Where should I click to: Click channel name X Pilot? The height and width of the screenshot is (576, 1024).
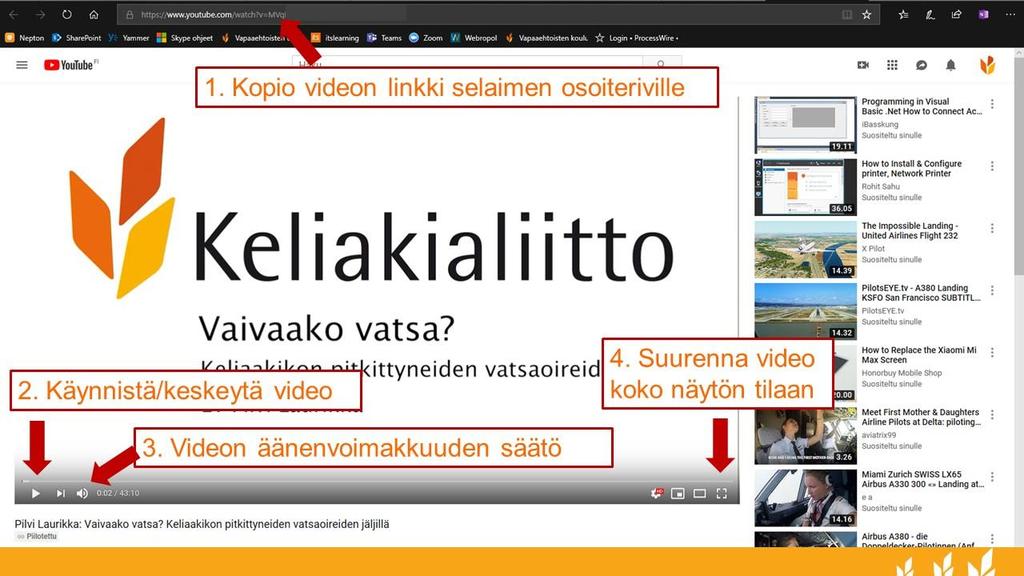[x=873, y=249]
